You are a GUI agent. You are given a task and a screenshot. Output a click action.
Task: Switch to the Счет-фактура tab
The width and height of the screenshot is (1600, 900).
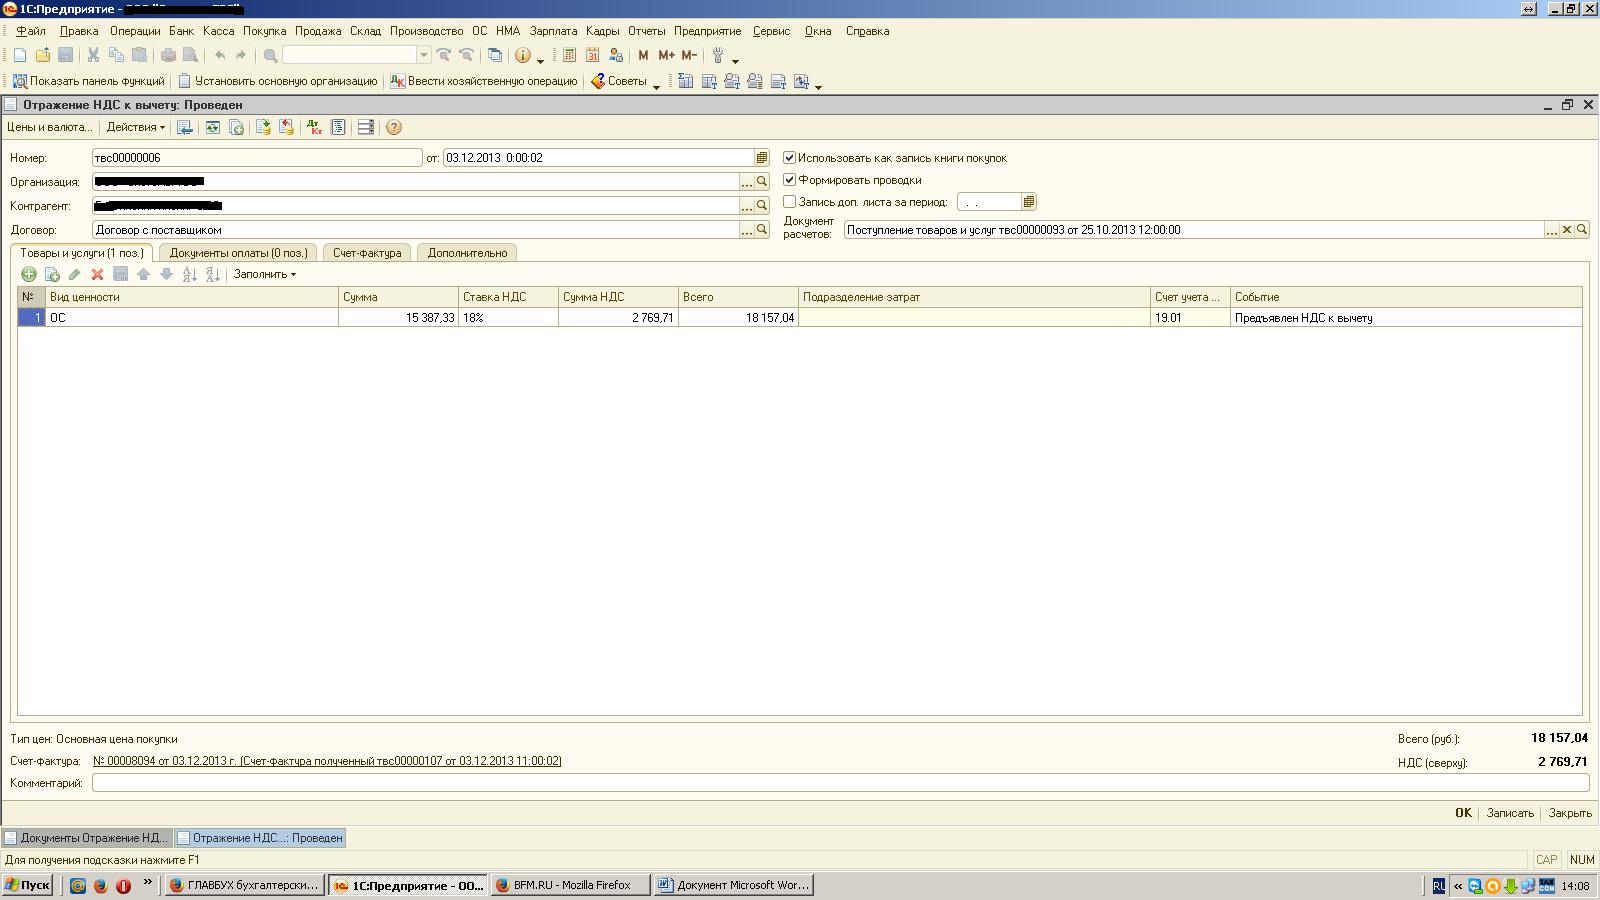point(367,253)
